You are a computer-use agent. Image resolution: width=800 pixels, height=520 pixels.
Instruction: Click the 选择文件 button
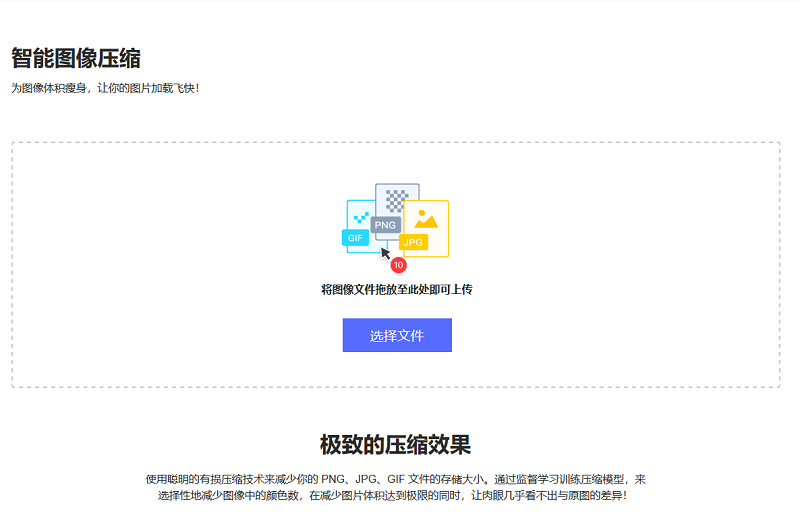tap(397, 335)
